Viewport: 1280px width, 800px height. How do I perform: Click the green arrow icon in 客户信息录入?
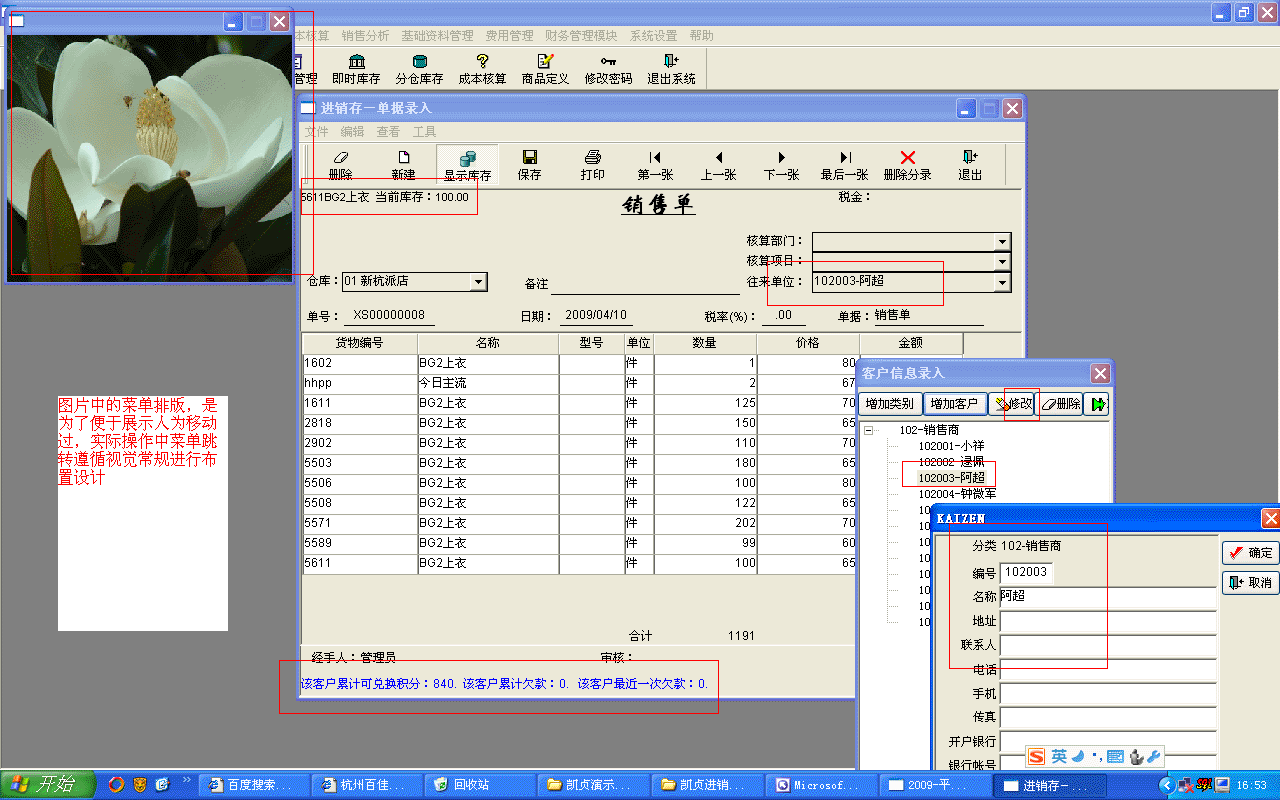(1097, 404)
